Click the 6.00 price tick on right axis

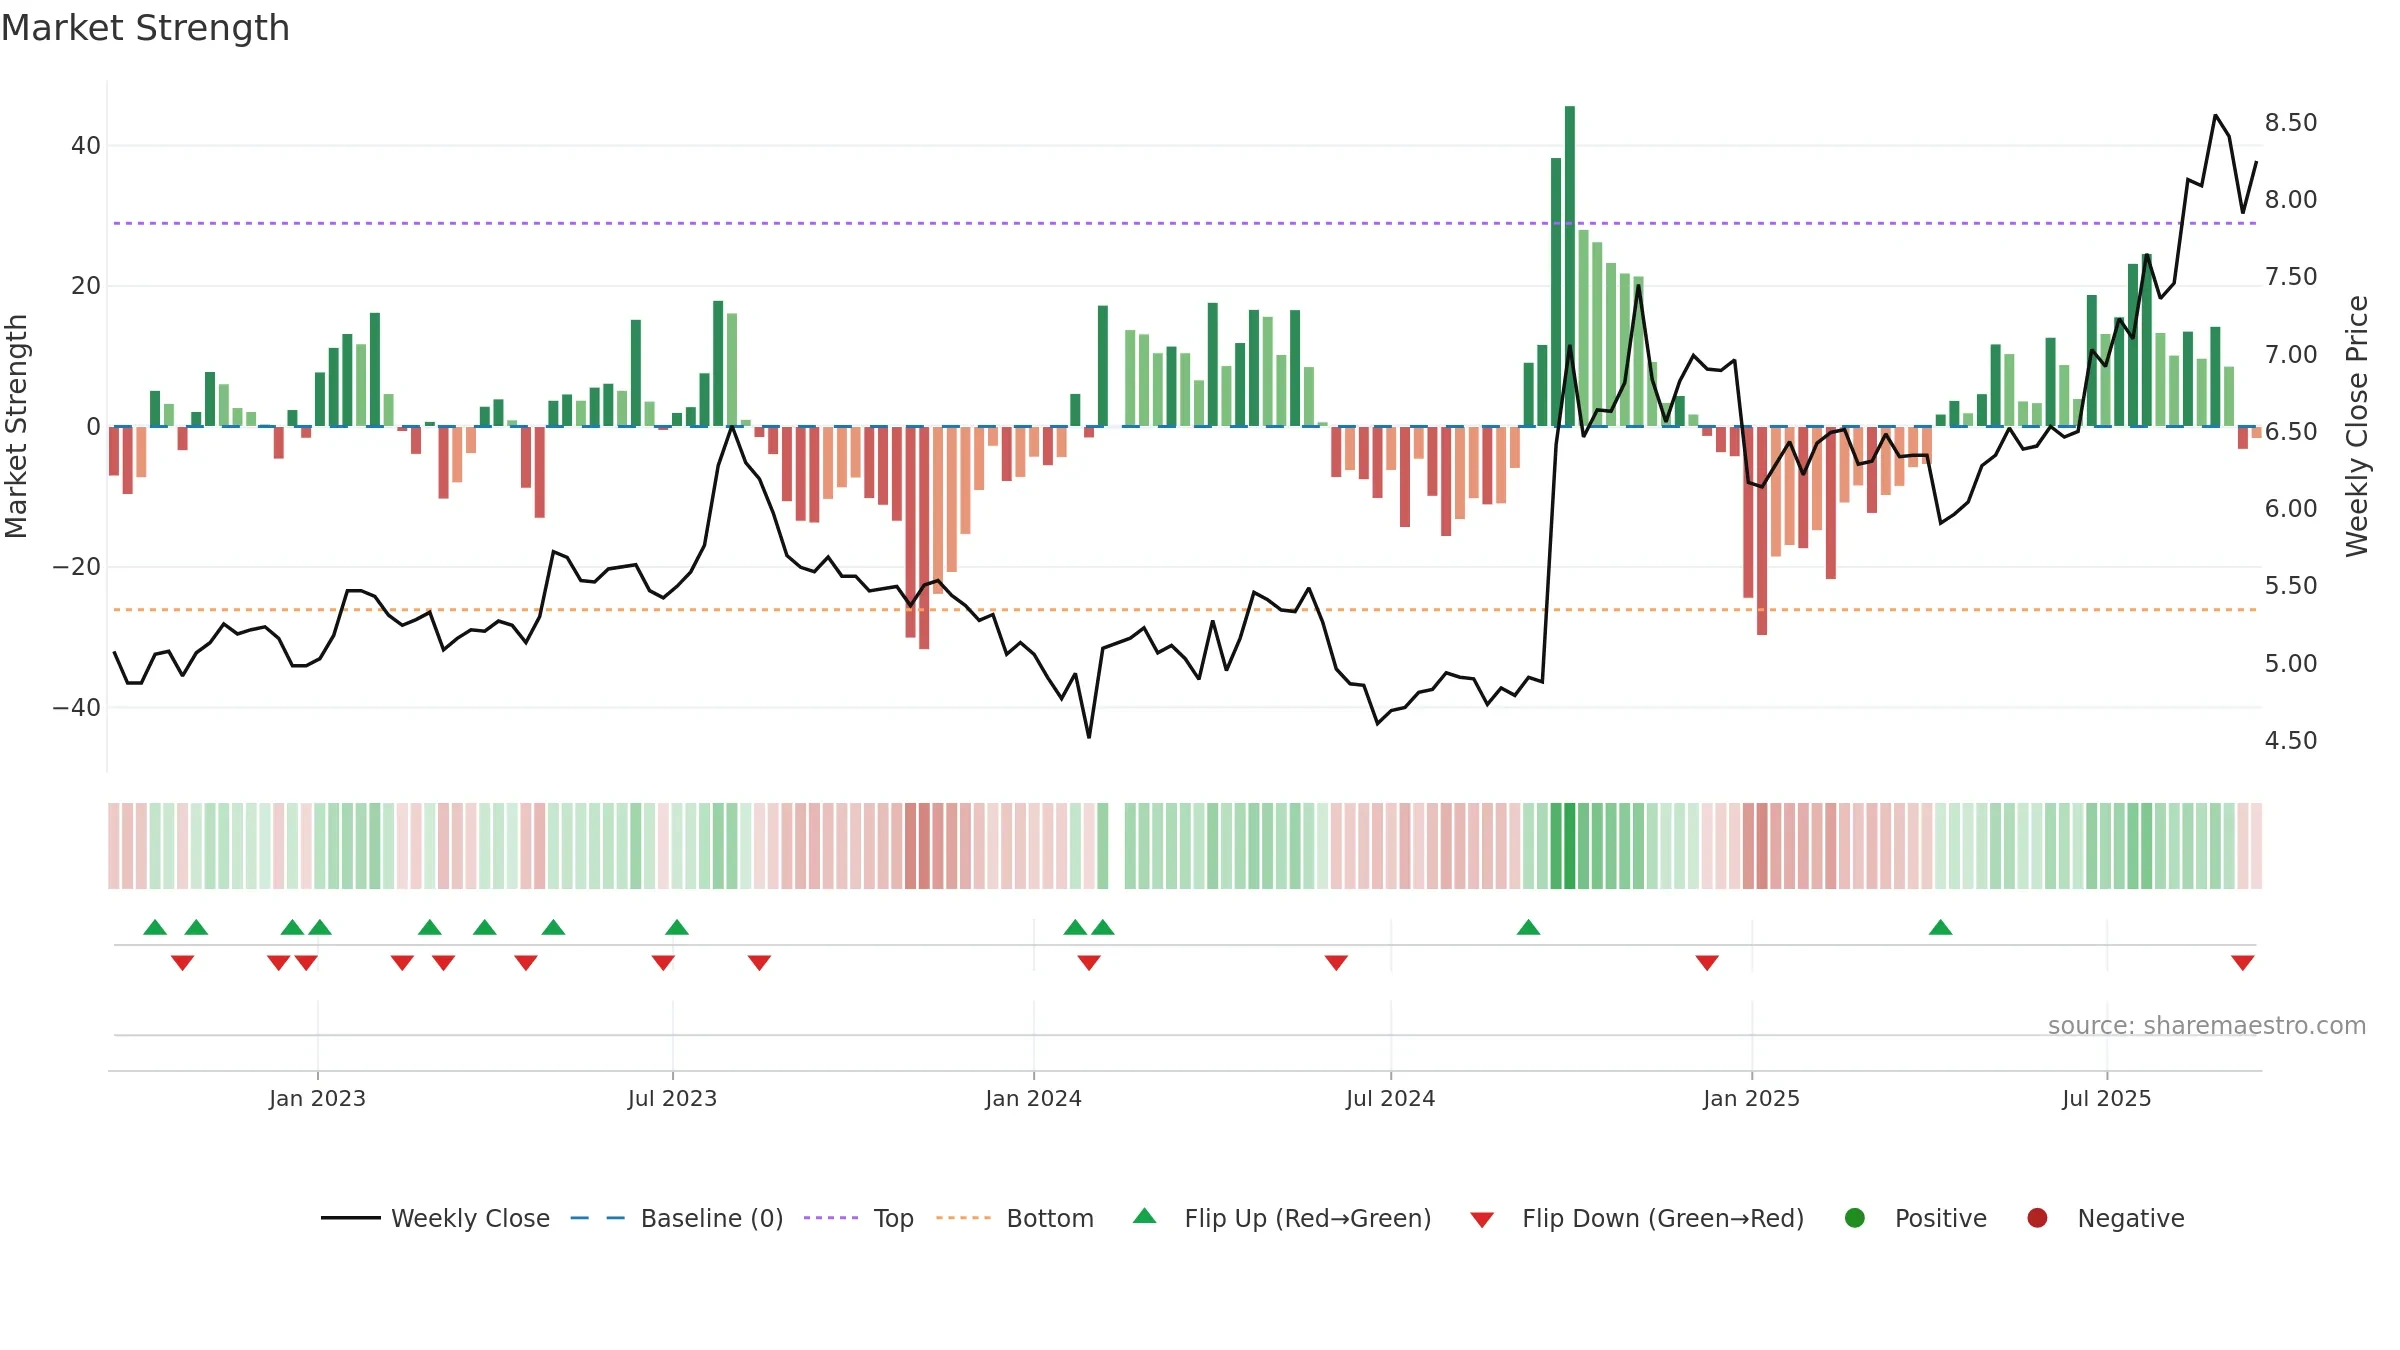click(2291, 509)
